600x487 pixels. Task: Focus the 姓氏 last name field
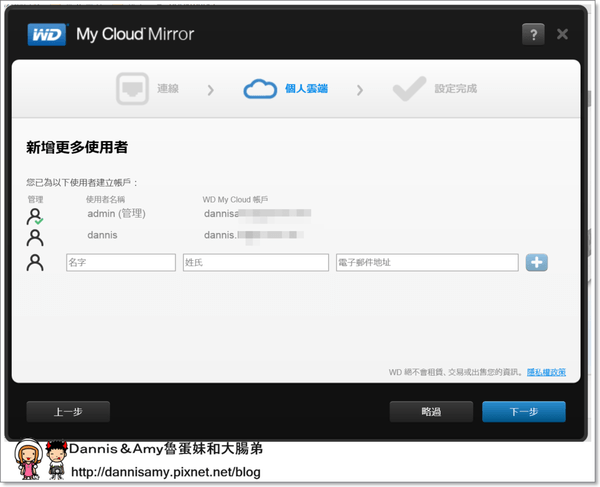(x=256, y=262)
